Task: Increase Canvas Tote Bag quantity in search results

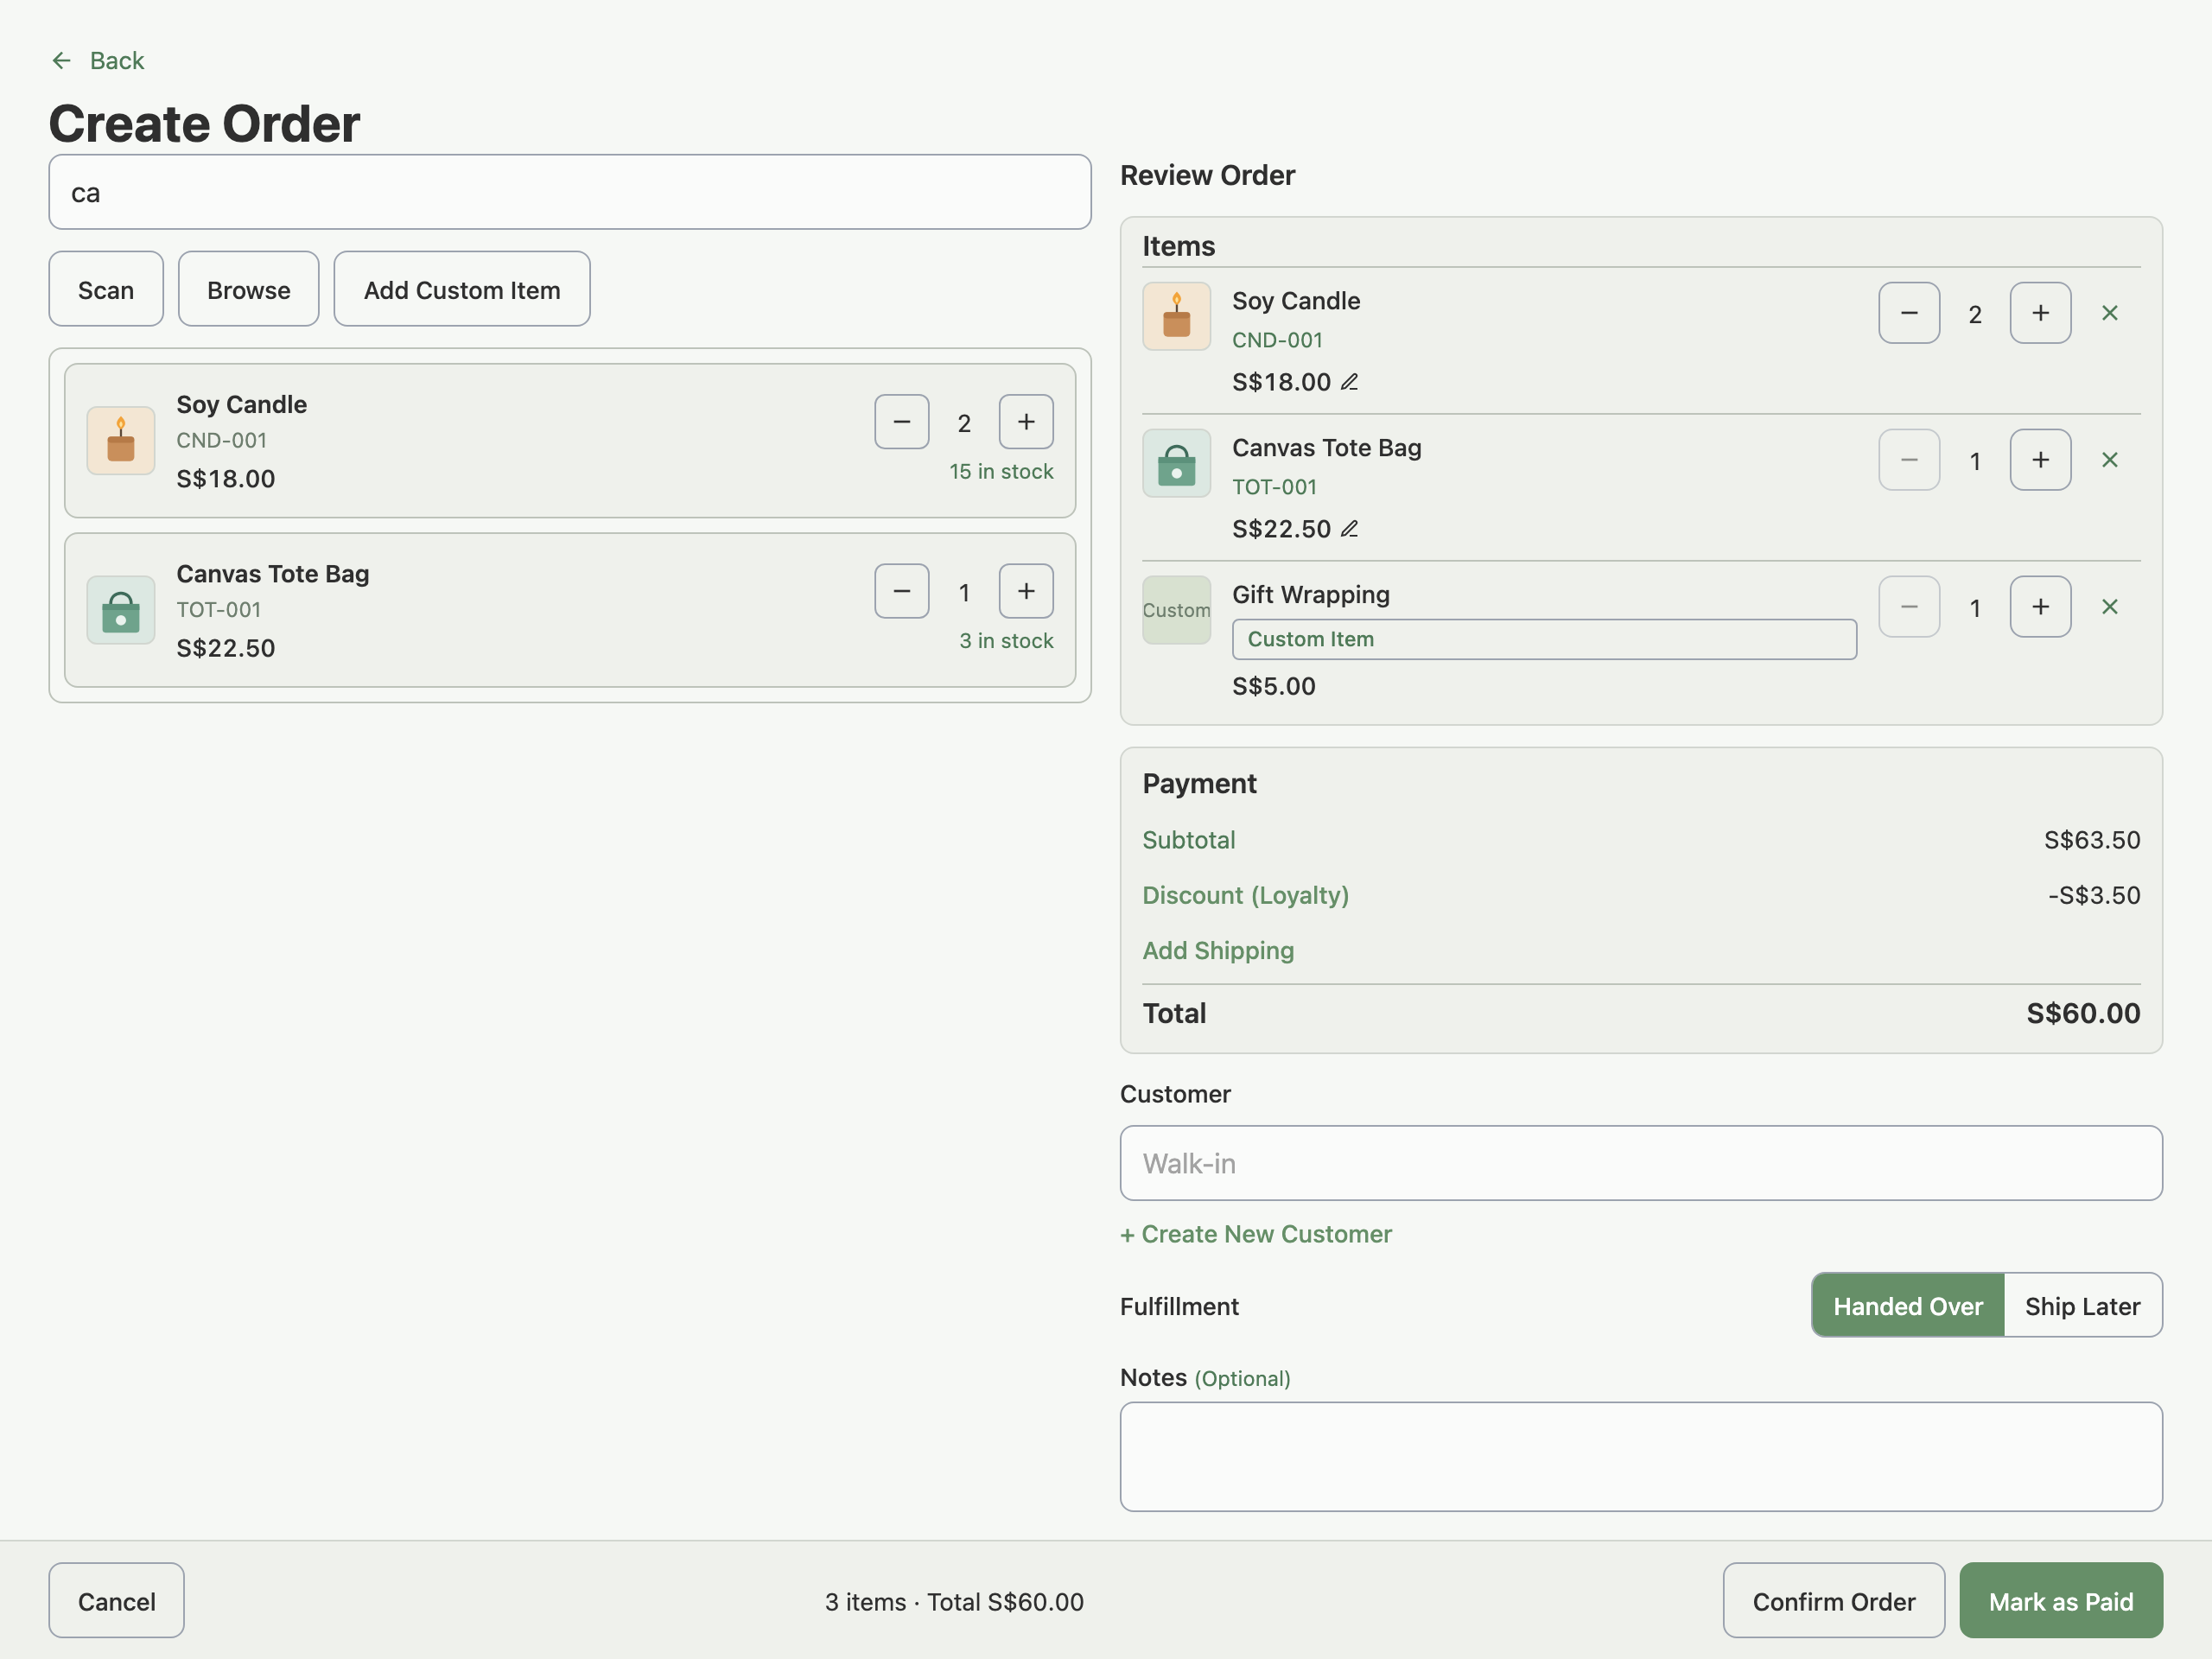Action: tap(1026, 591)
